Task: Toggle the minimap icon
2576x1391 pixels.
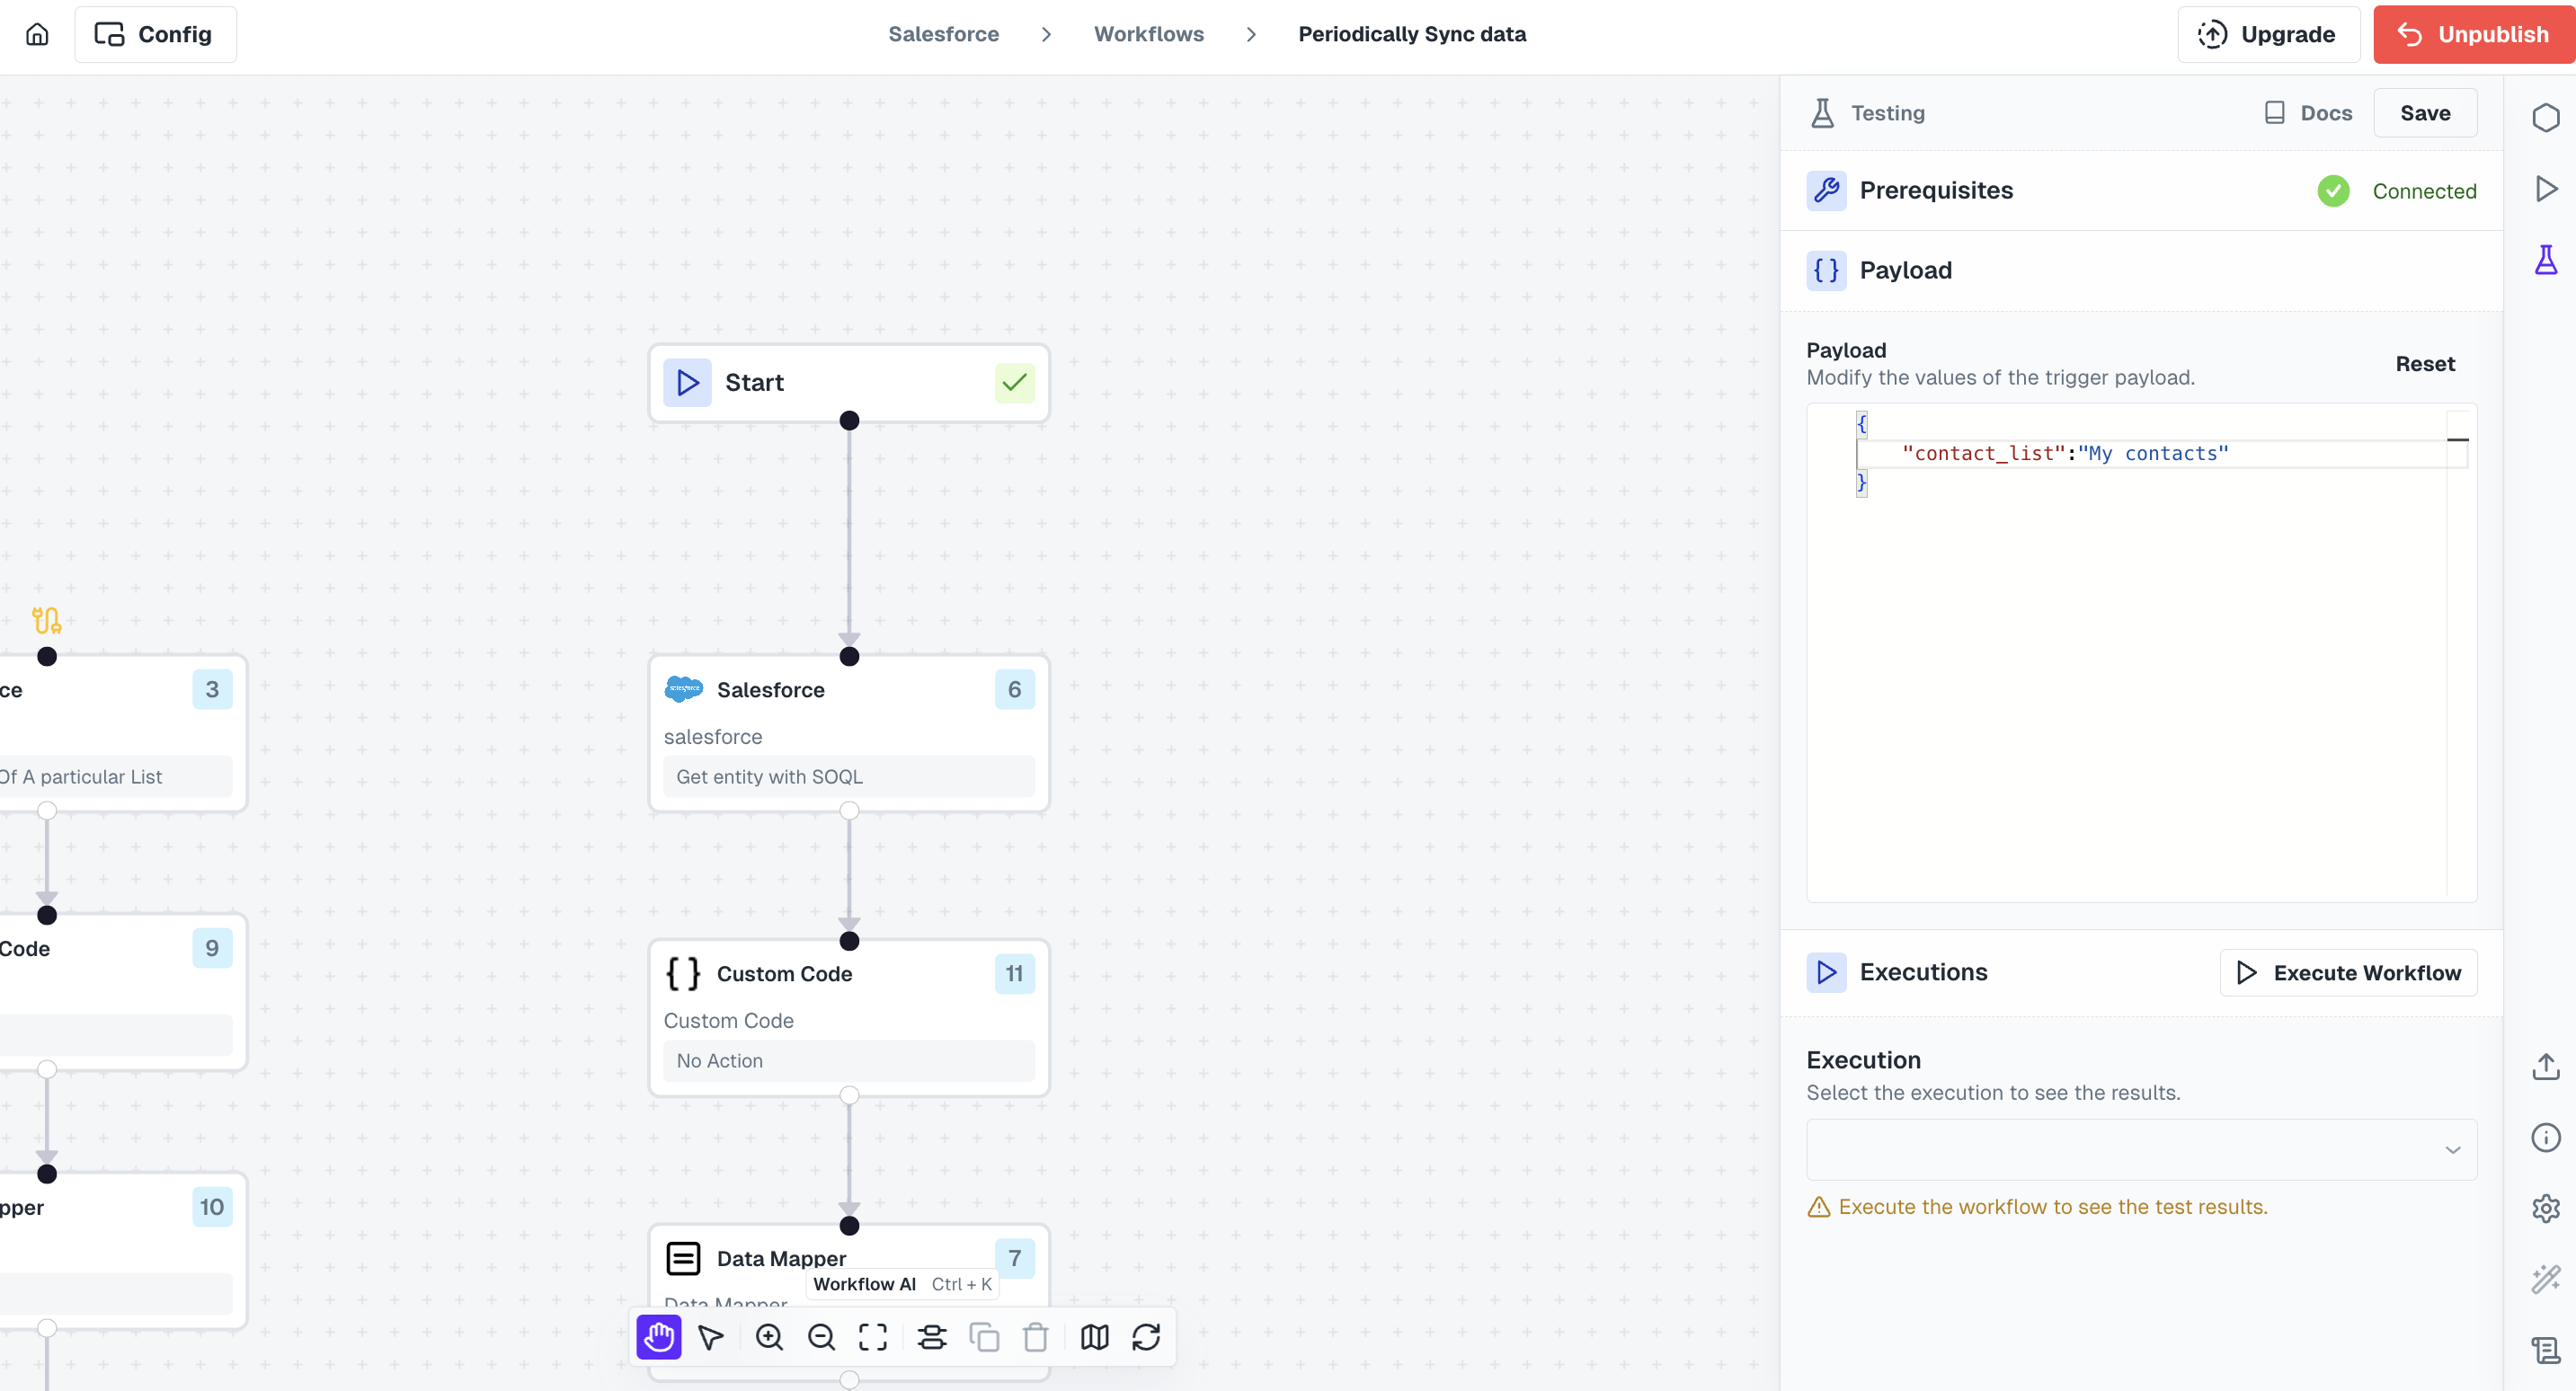Action: click(x=1094, y=1337)
